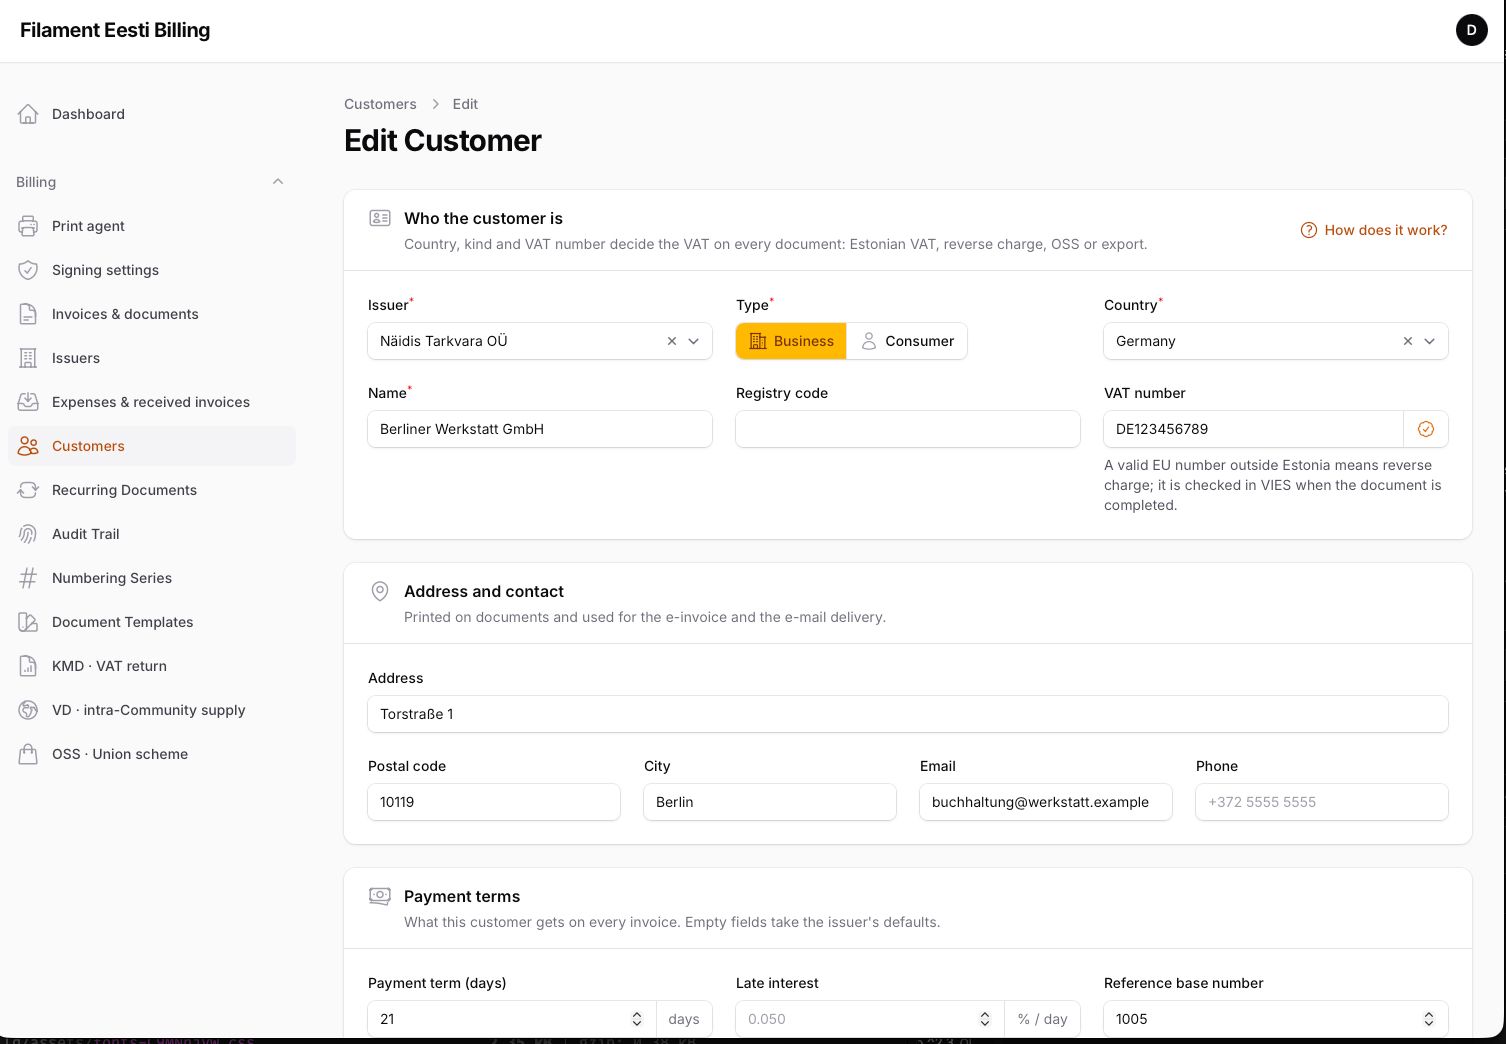Open Issuers in sidebar
Screen dimensions: 1506x1044
(152, 358)
